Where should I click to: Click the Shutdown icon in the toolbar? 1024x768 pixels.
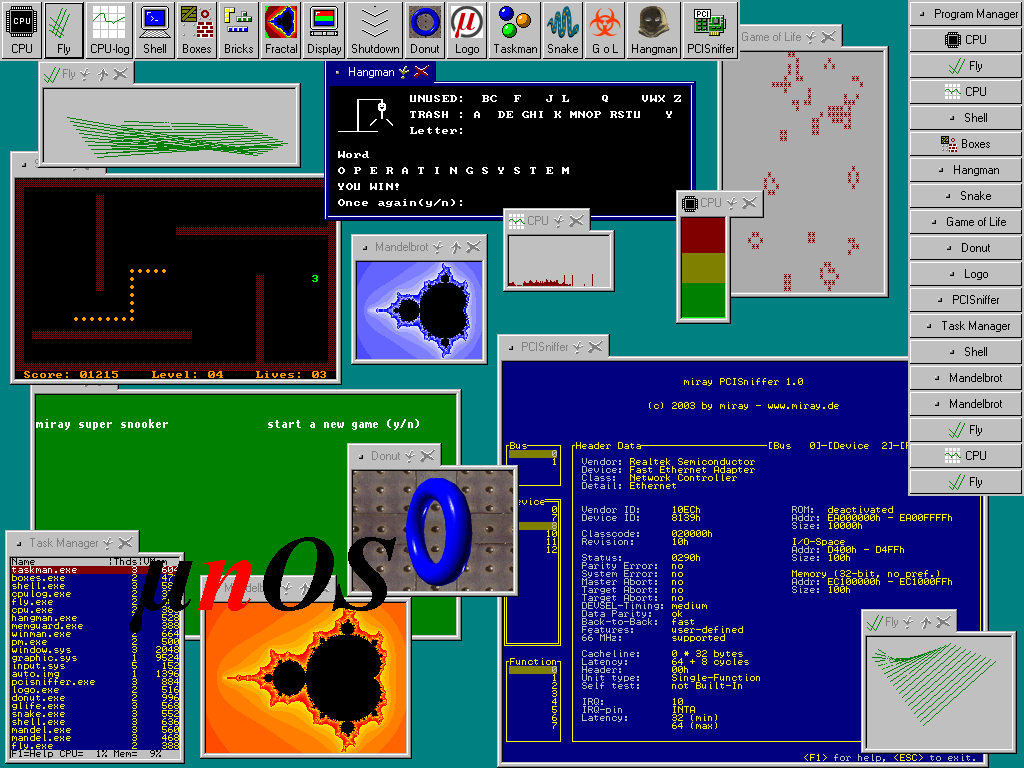point(375,29)
